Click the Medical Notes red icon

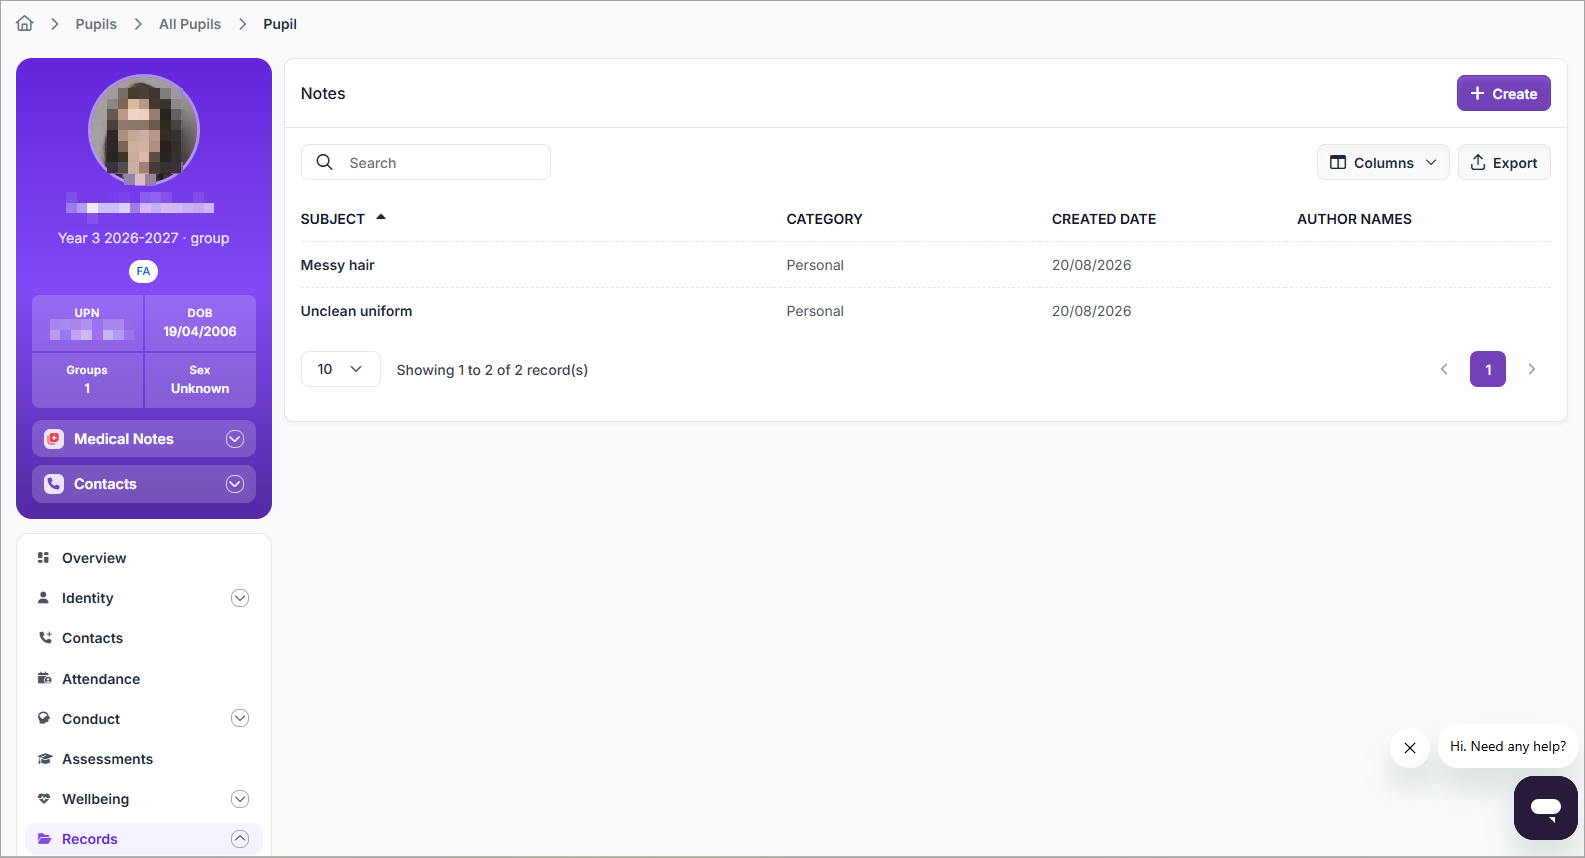tap(54, 439)
